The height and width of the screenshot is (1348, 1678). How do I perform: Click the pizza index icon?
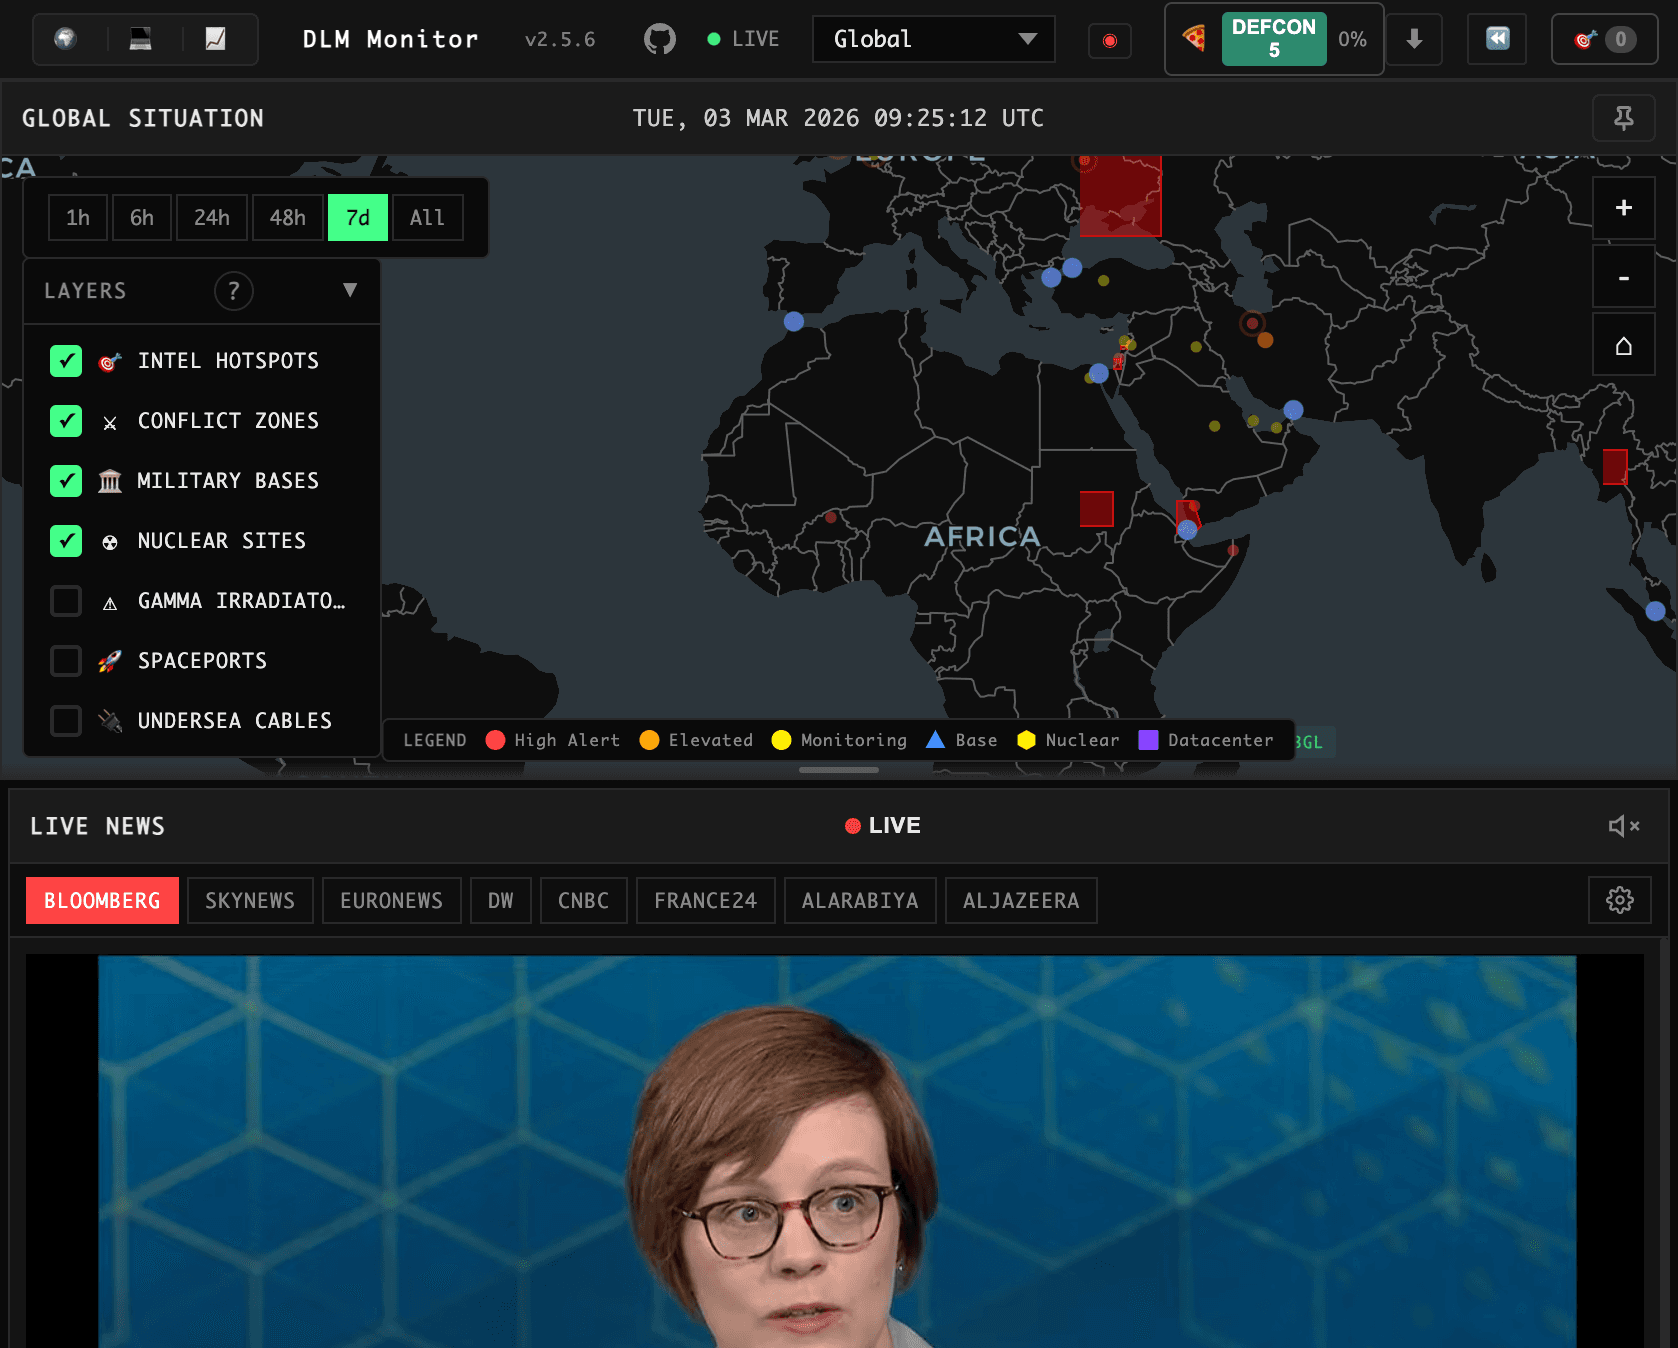tap(1194, 39)
